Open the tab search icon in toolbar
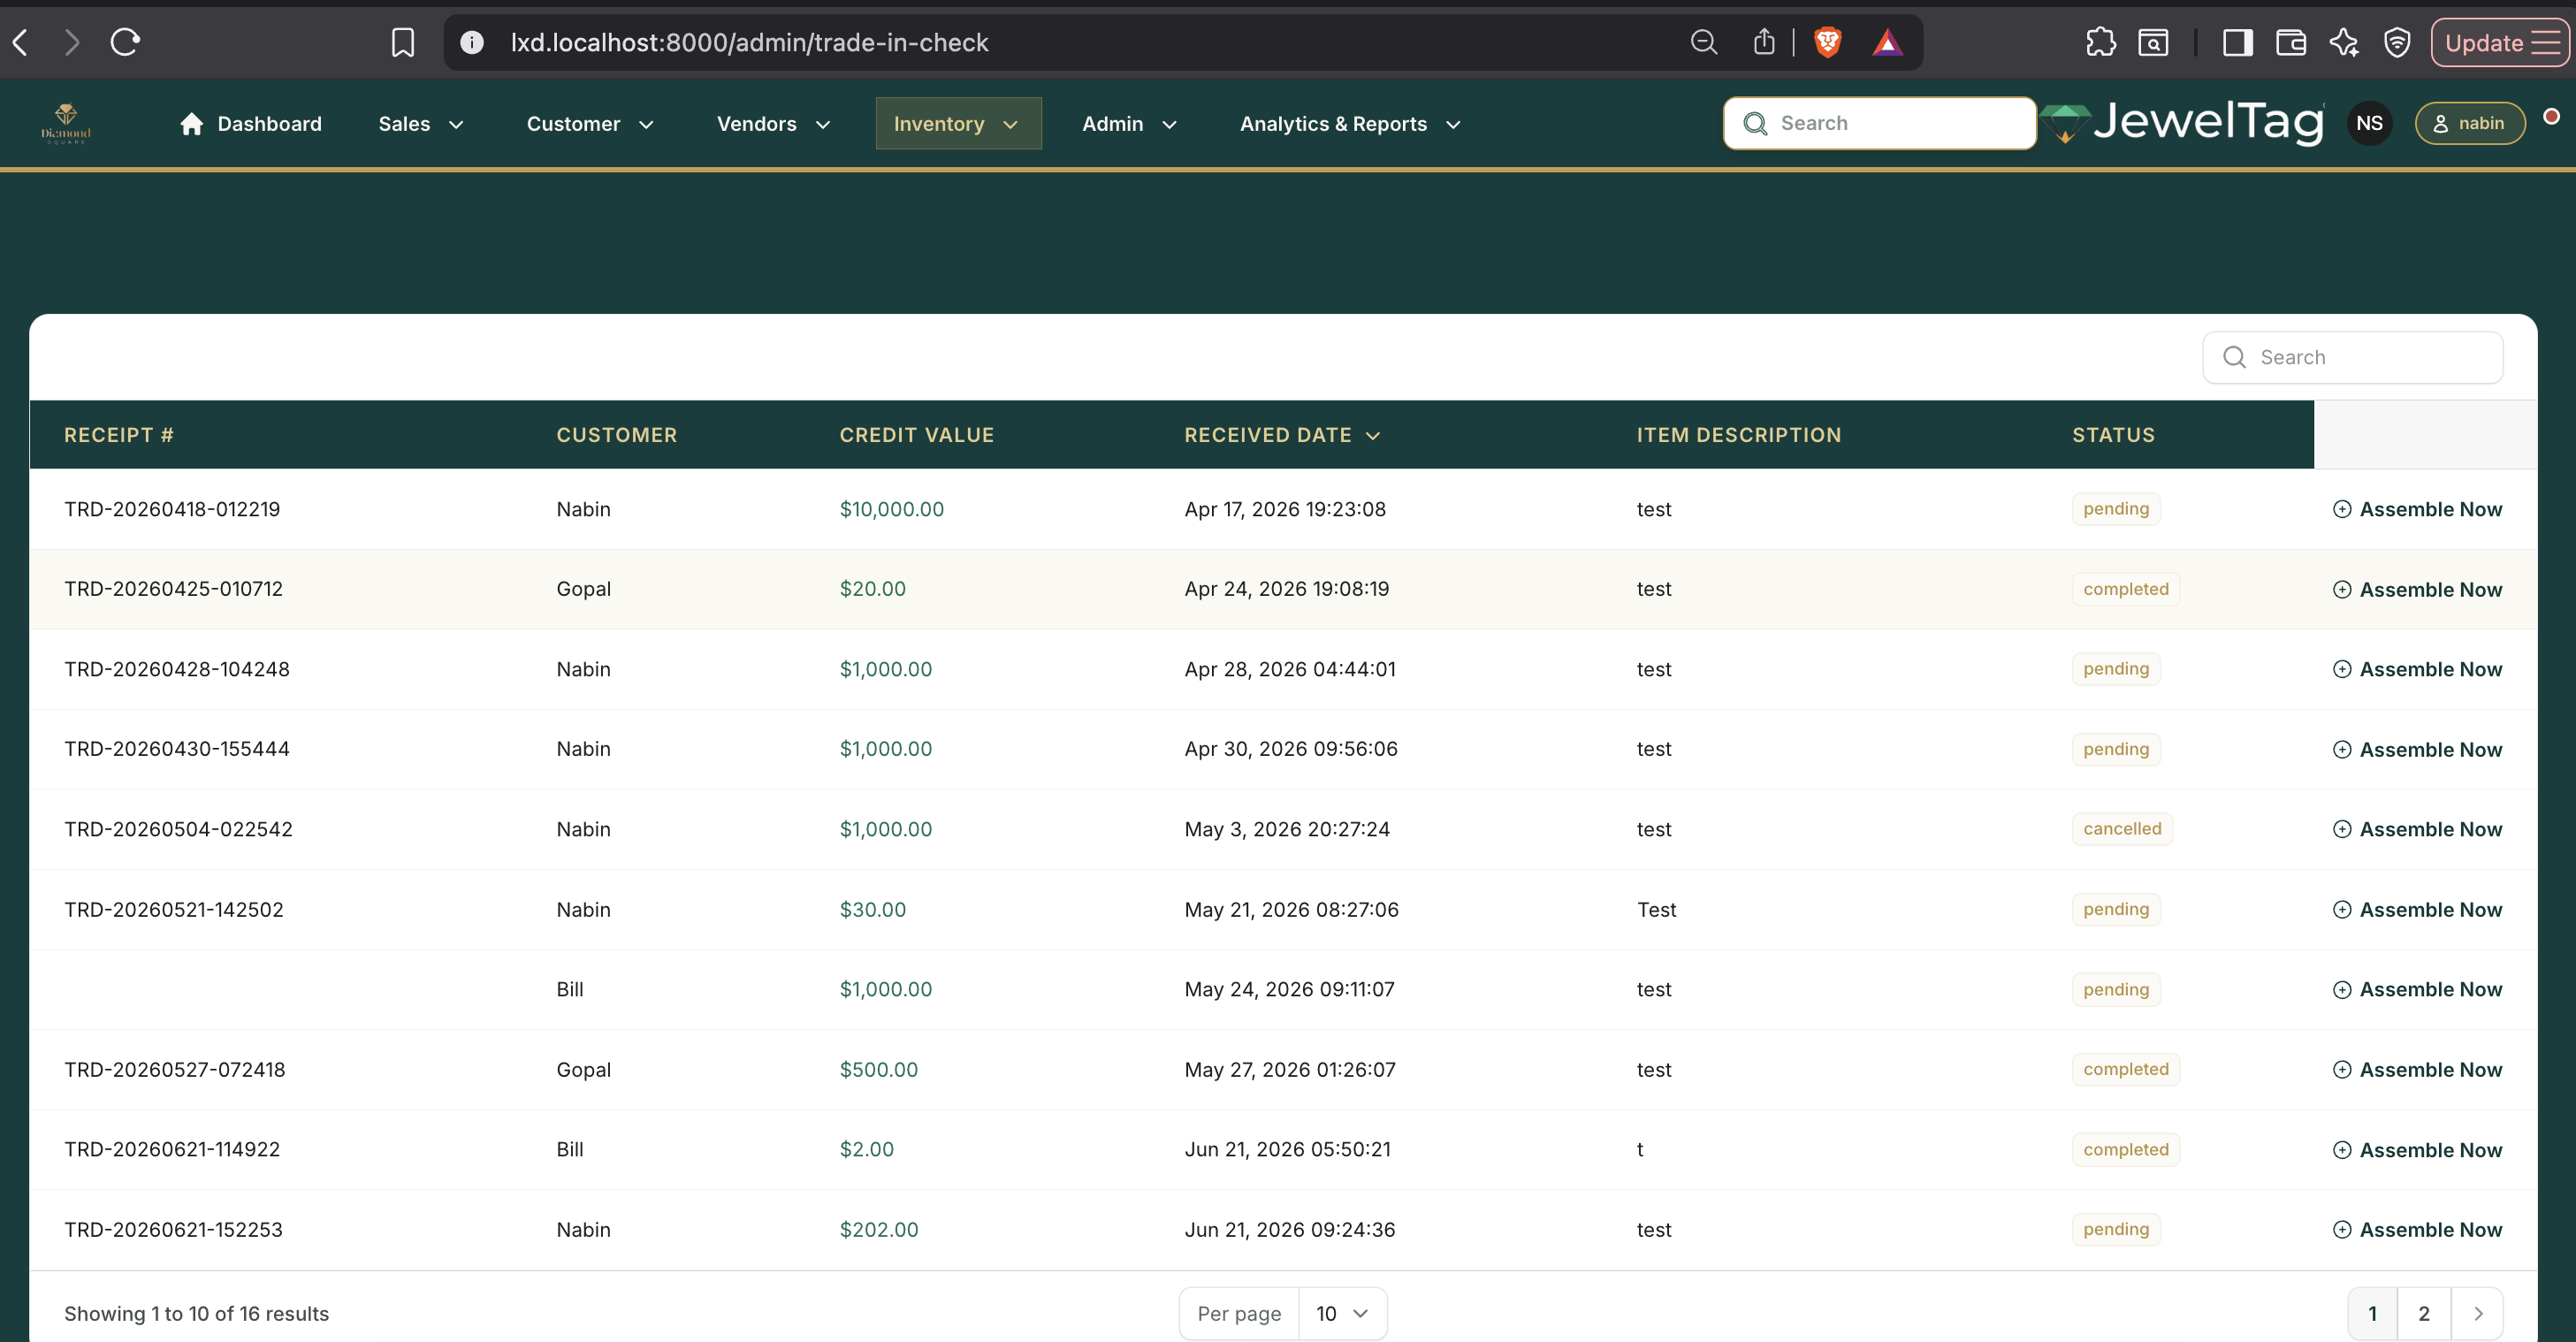Image resolution: width=2576 pixels, height=1342 pixels. pos(2153,42)
